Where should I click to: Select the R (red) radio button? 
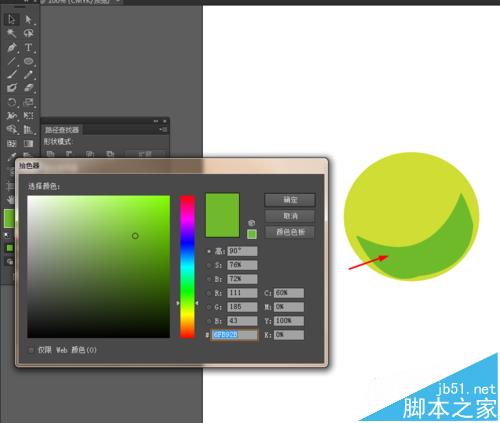point(209,293)
